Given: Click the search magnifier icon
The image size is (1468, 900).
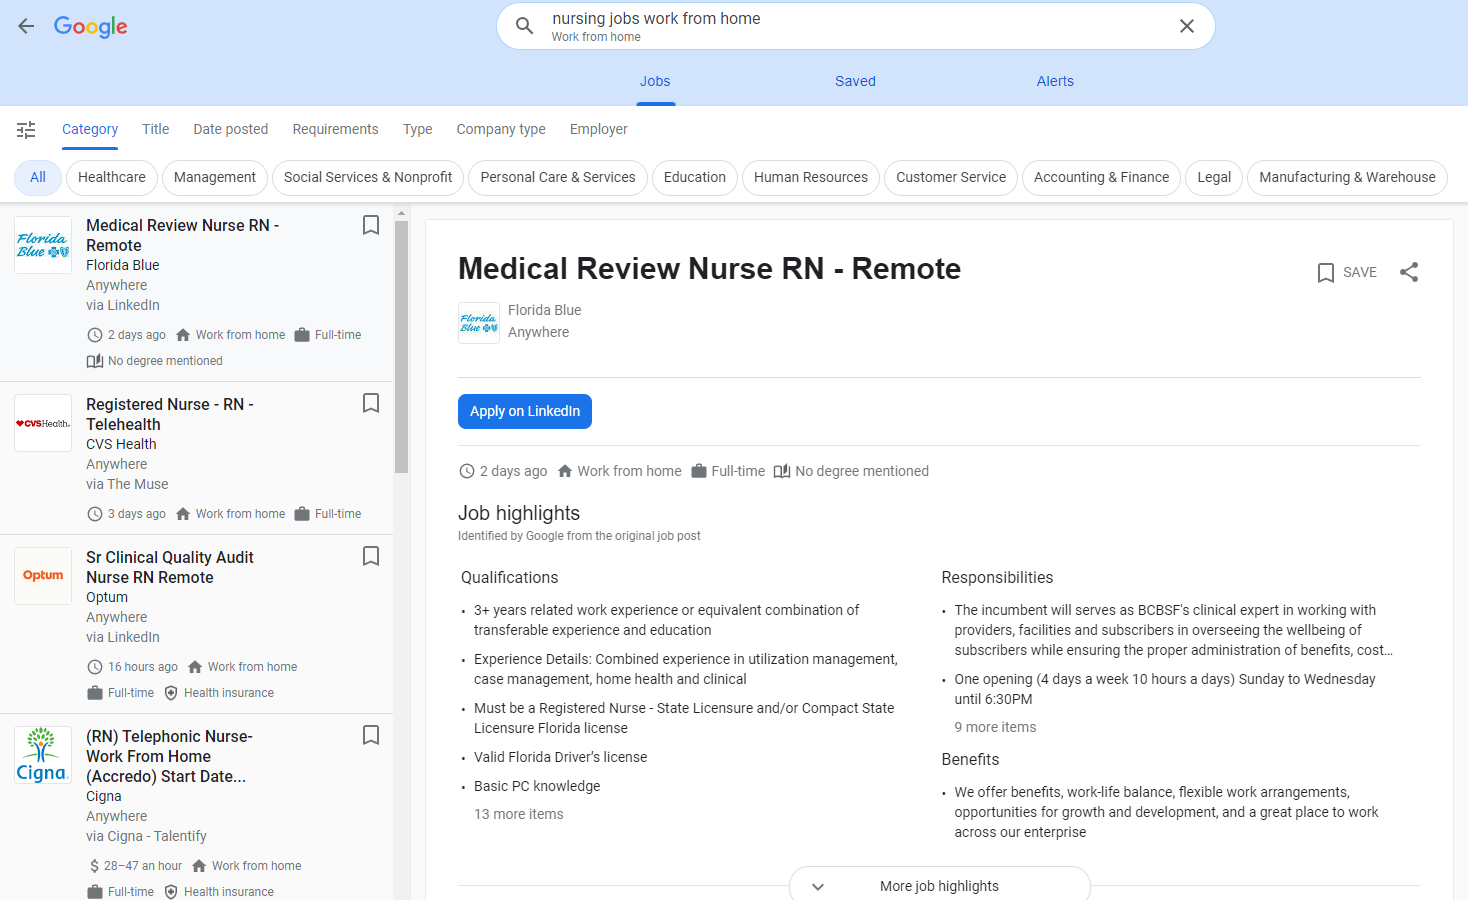Looking at the screenshot, I should (524, 26).
